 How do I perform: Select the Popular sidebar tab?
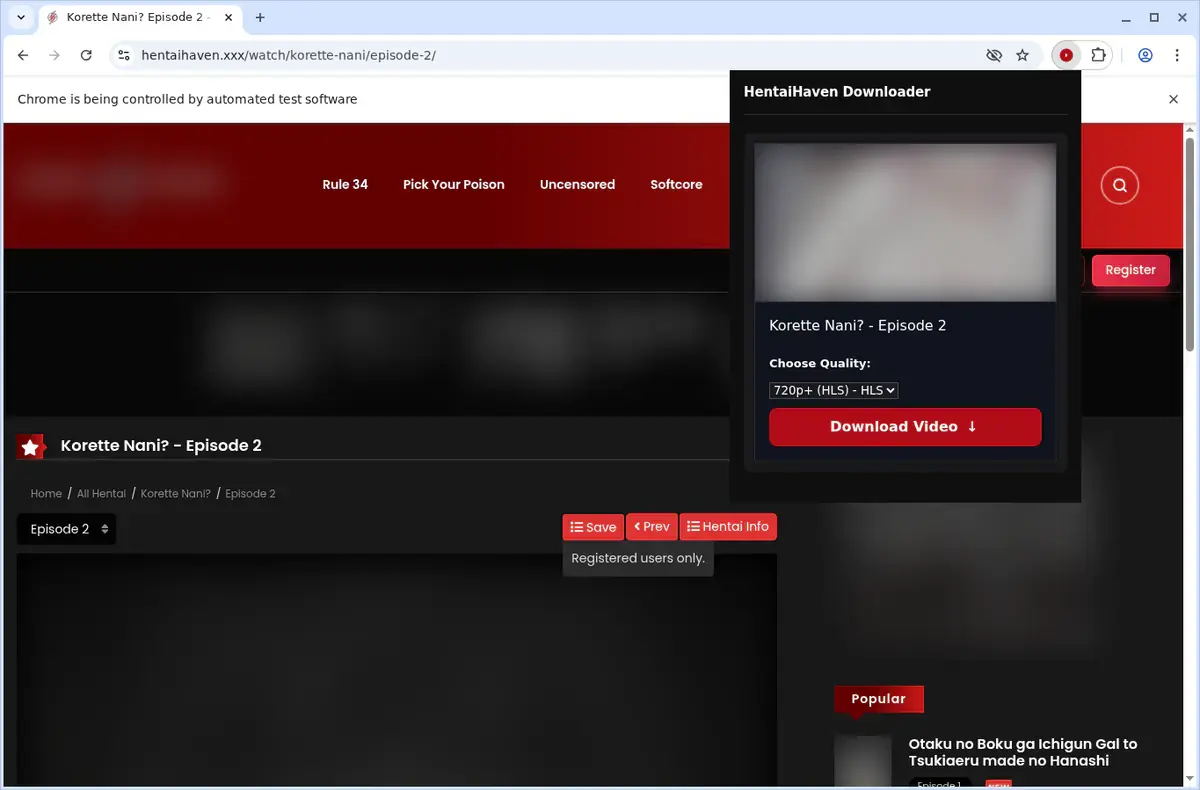point(878,699)
